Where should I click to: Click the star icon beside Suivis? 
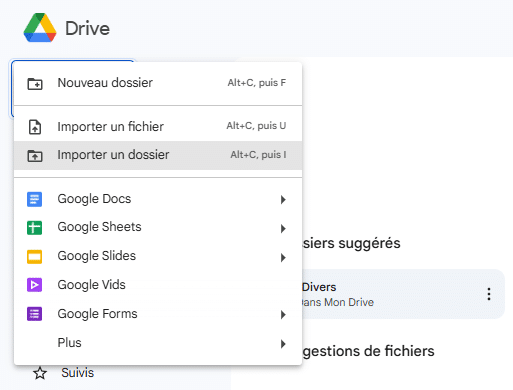[40, 373]
